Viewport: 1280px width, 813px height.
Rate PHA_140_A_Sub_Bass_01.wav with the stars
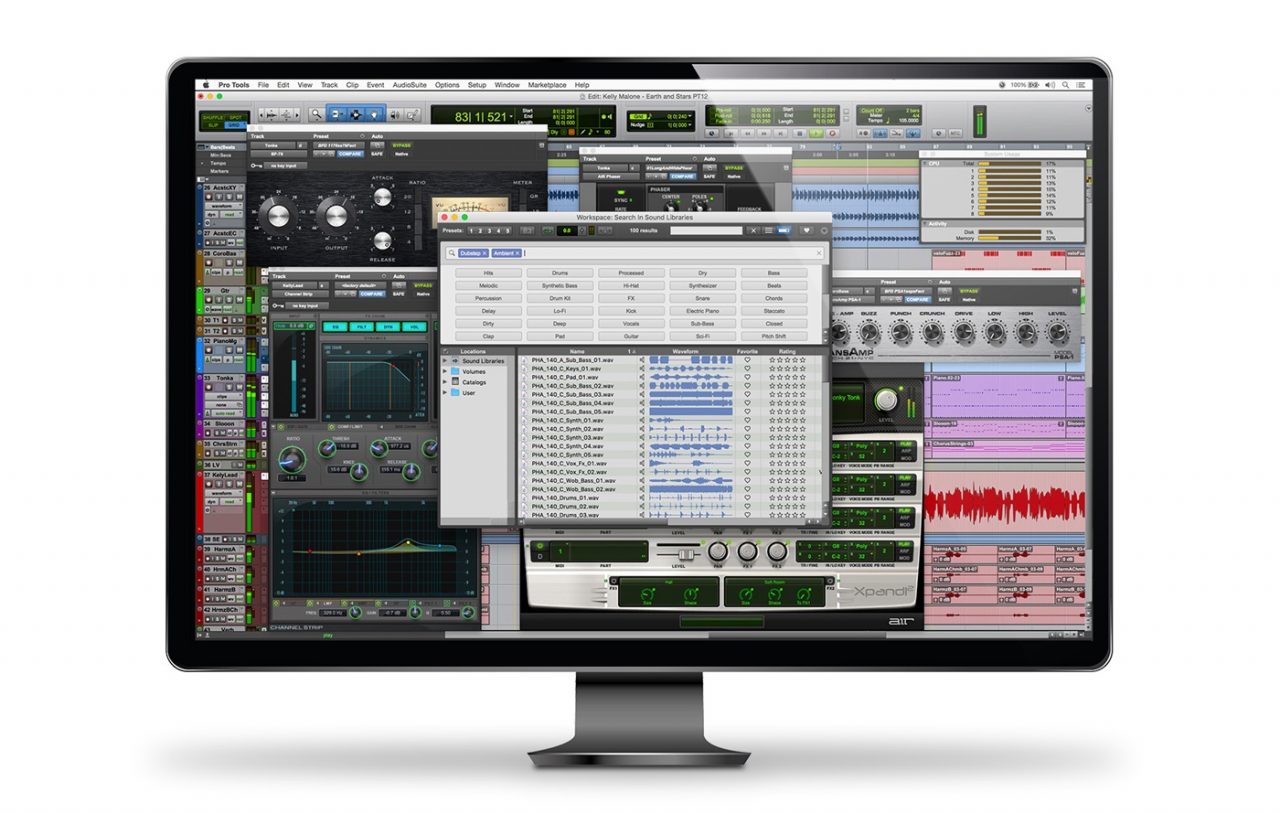[x=785, y=359]
